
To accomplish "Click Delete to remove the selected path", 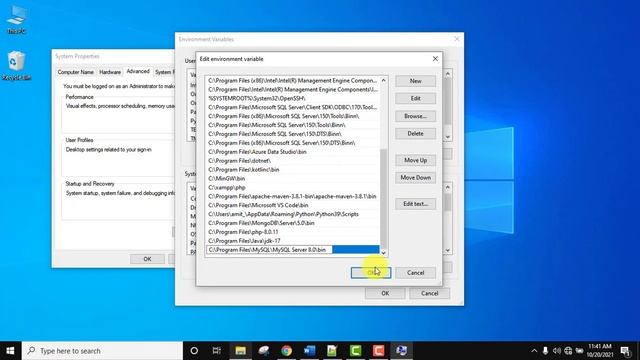I will [415, 133].
